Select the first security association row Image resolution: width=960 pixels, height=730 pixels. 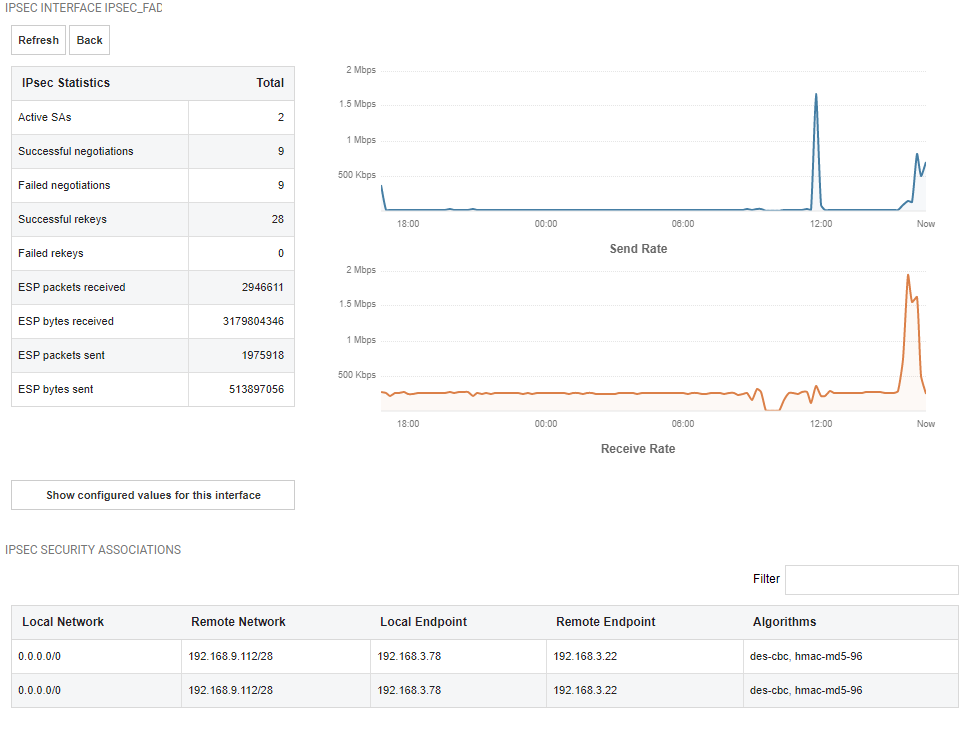pos(484,657)
